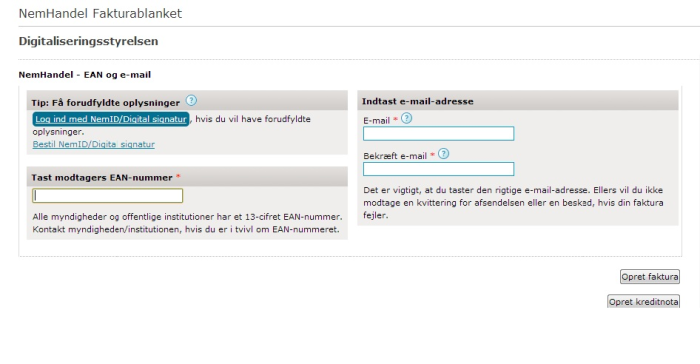This screenshot has height=364, width=700.
Task: Click the 'Det er vigtigt' e-mail notice paragraph
Action: (x=513, y=203)
